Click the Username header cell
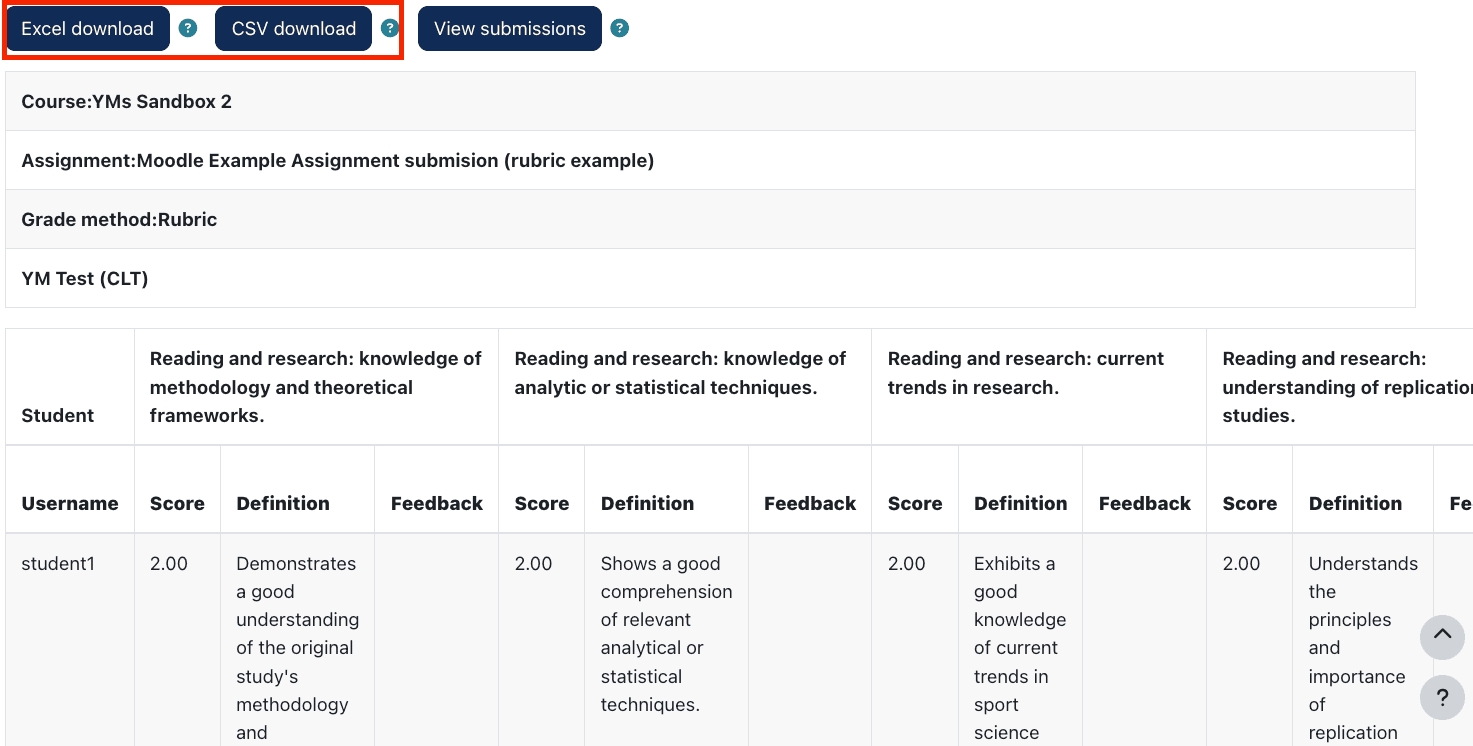The width and height of the screenshot is (1473, 746). [x=69, y=503]
